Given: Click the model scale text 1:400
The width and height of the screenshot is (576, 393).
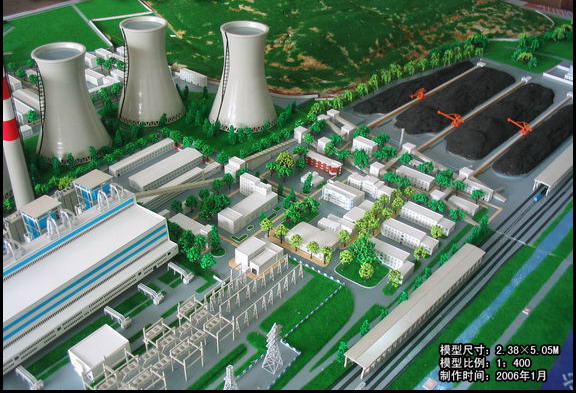Looking at the screenshot, I should coord(513,363).
